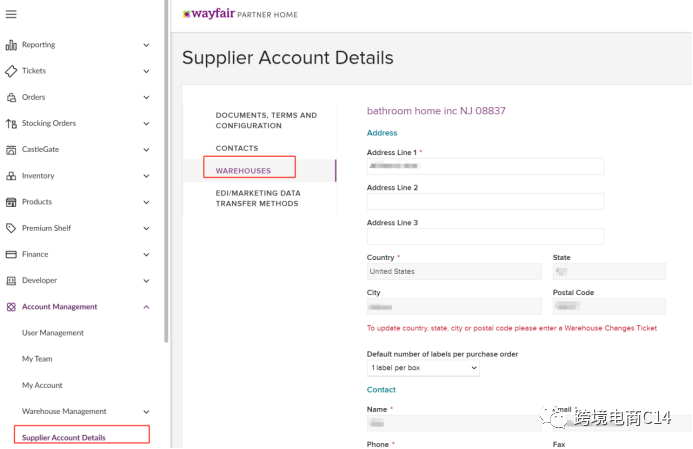693x449 pixels.
Task: Expand the Developer menu chevron
Action: (x=146, y=281)
